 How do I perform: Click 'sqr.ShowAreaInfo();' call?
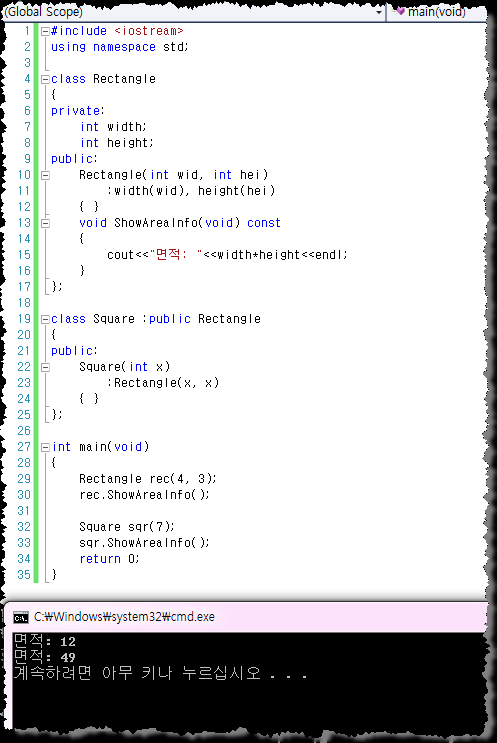[145, 543]
